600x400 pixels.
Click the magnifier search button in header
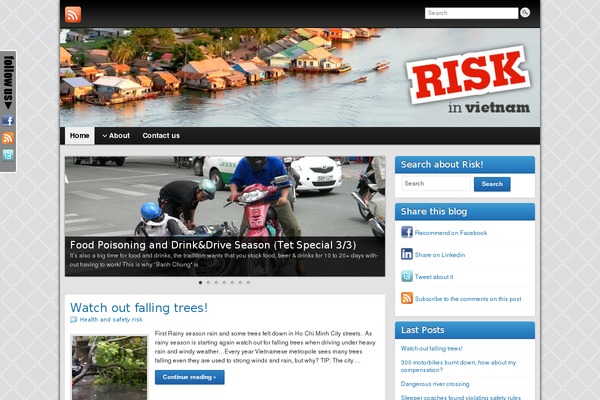[x=525, y=13]
